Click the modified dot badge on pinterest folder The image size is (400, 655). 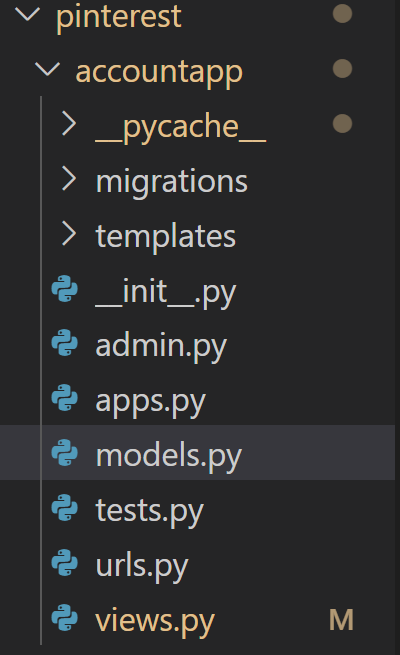tap(342, 14)
